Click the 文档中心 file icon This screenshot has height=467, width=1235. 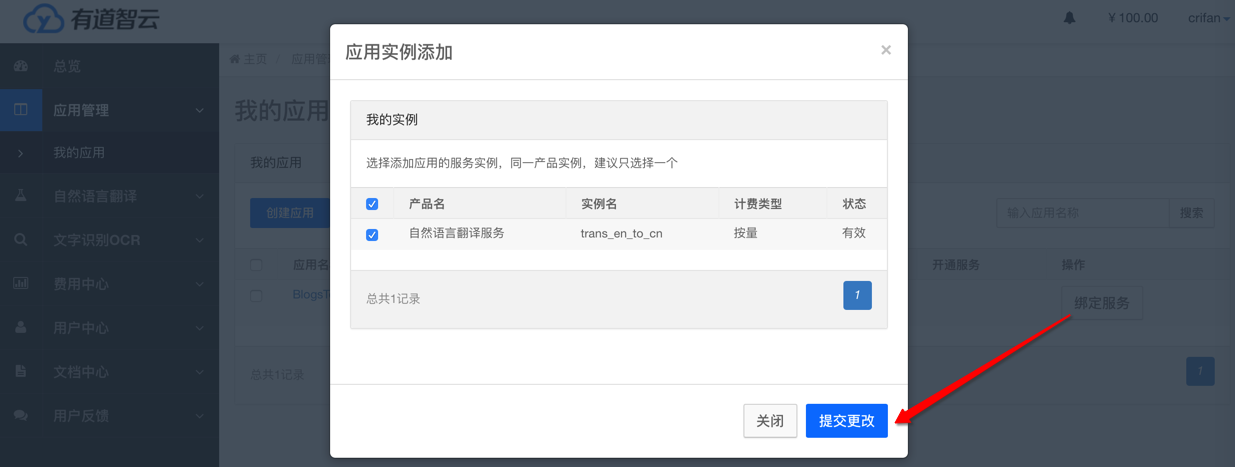[21, 372]
